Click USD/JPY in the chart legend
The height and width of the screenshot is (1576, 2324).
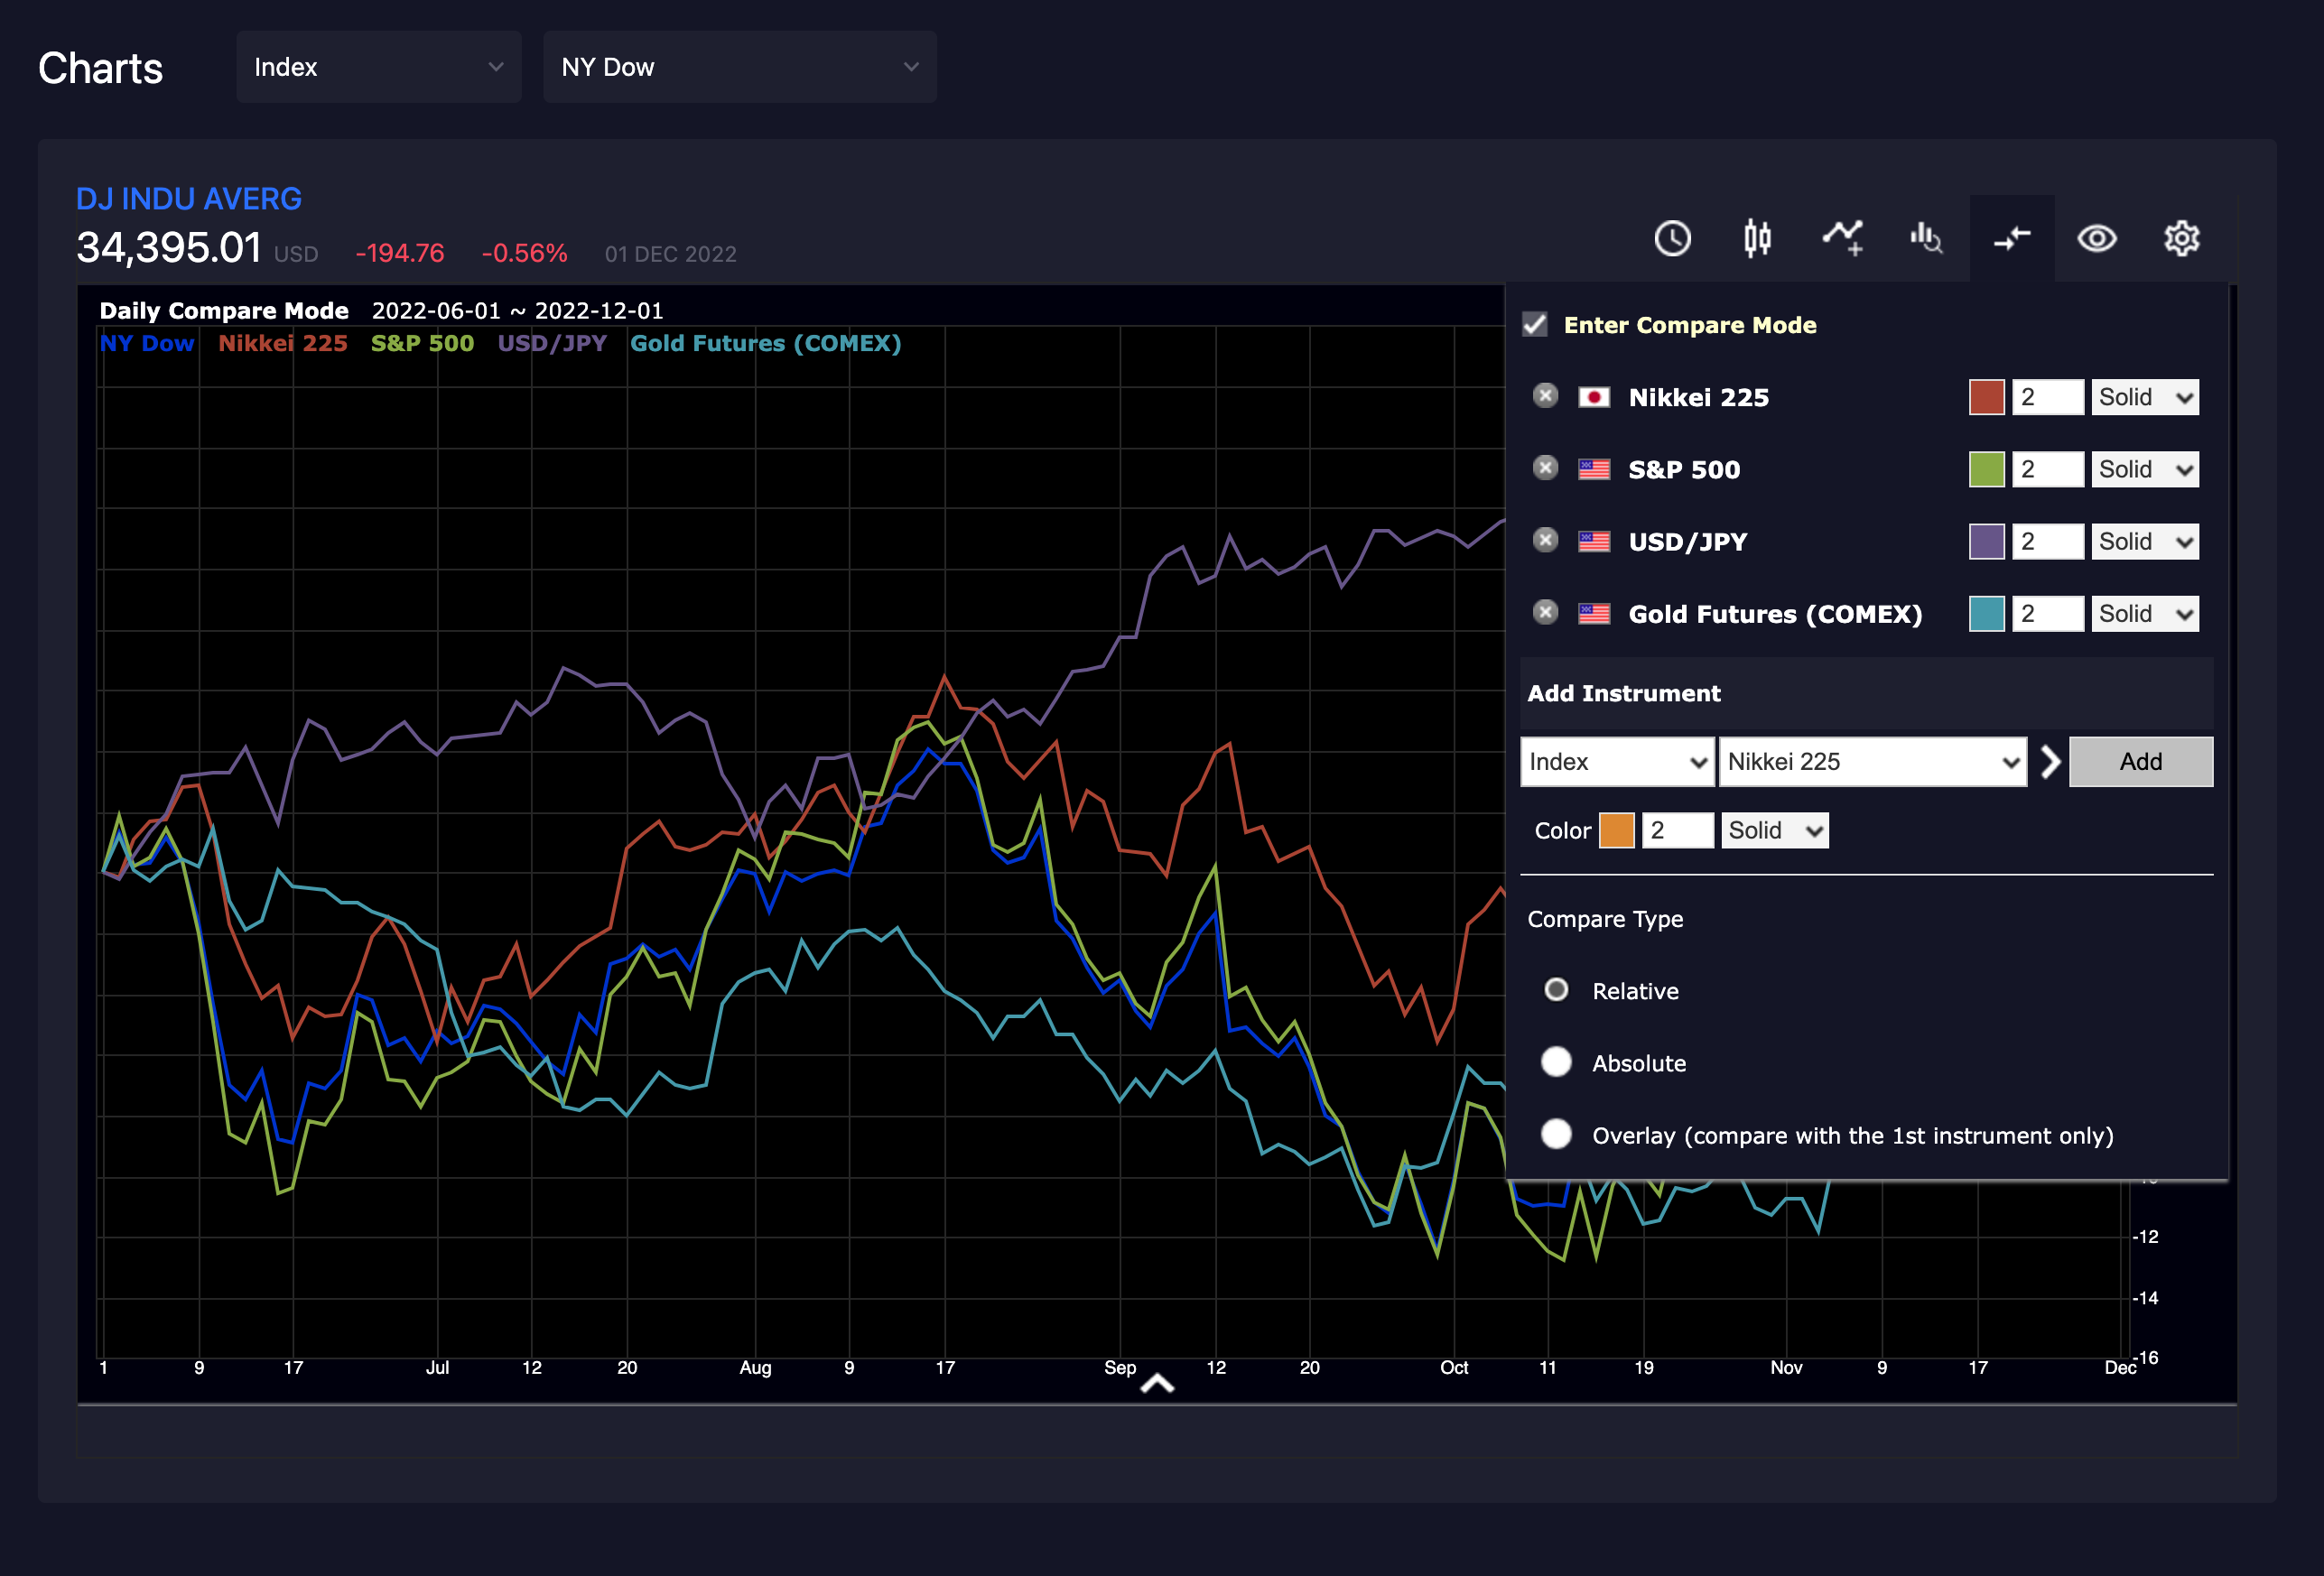(552, 343)
